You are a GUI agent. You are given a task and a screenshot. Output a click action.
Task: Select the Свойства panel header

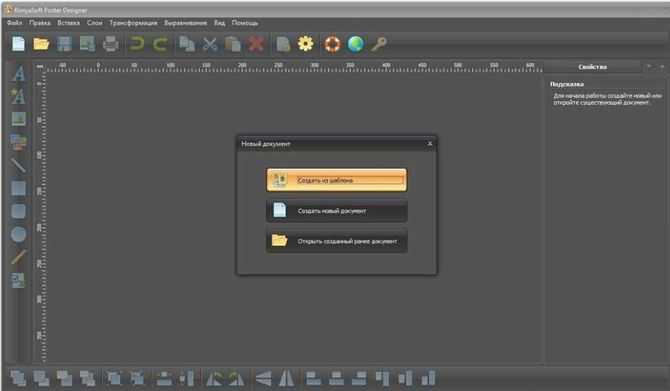pos(593,67)
